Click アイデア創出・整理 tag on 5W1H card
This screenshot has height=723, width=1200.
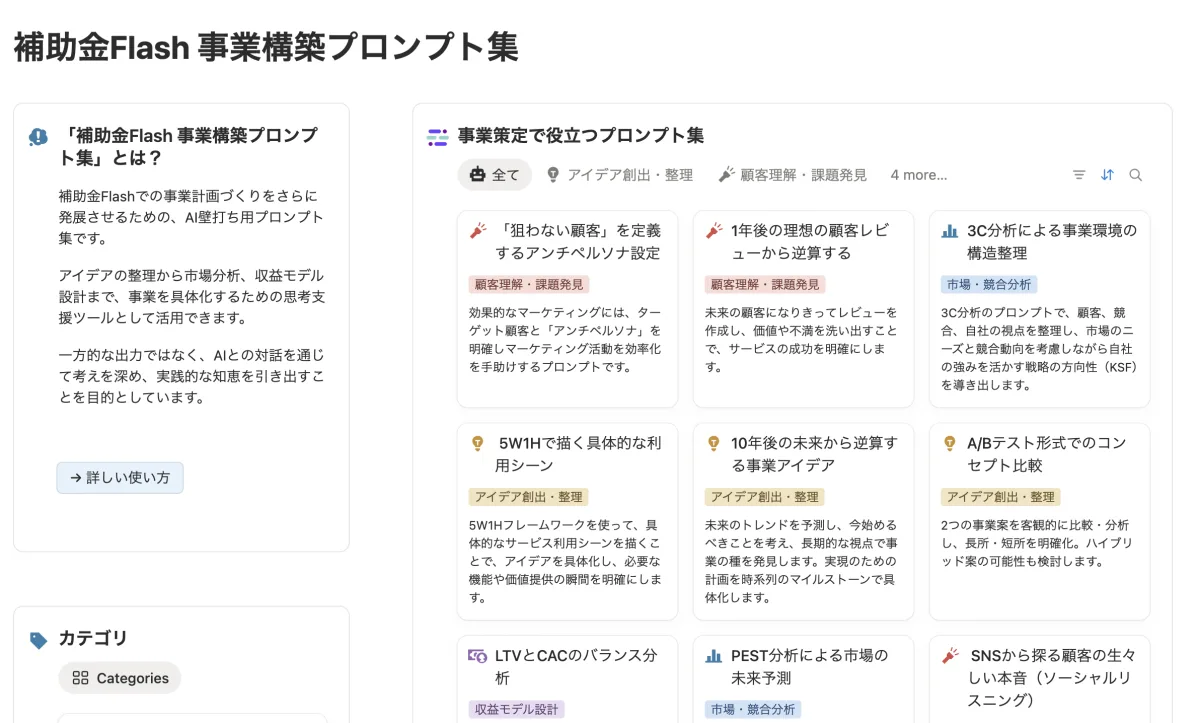click(529, 497)
